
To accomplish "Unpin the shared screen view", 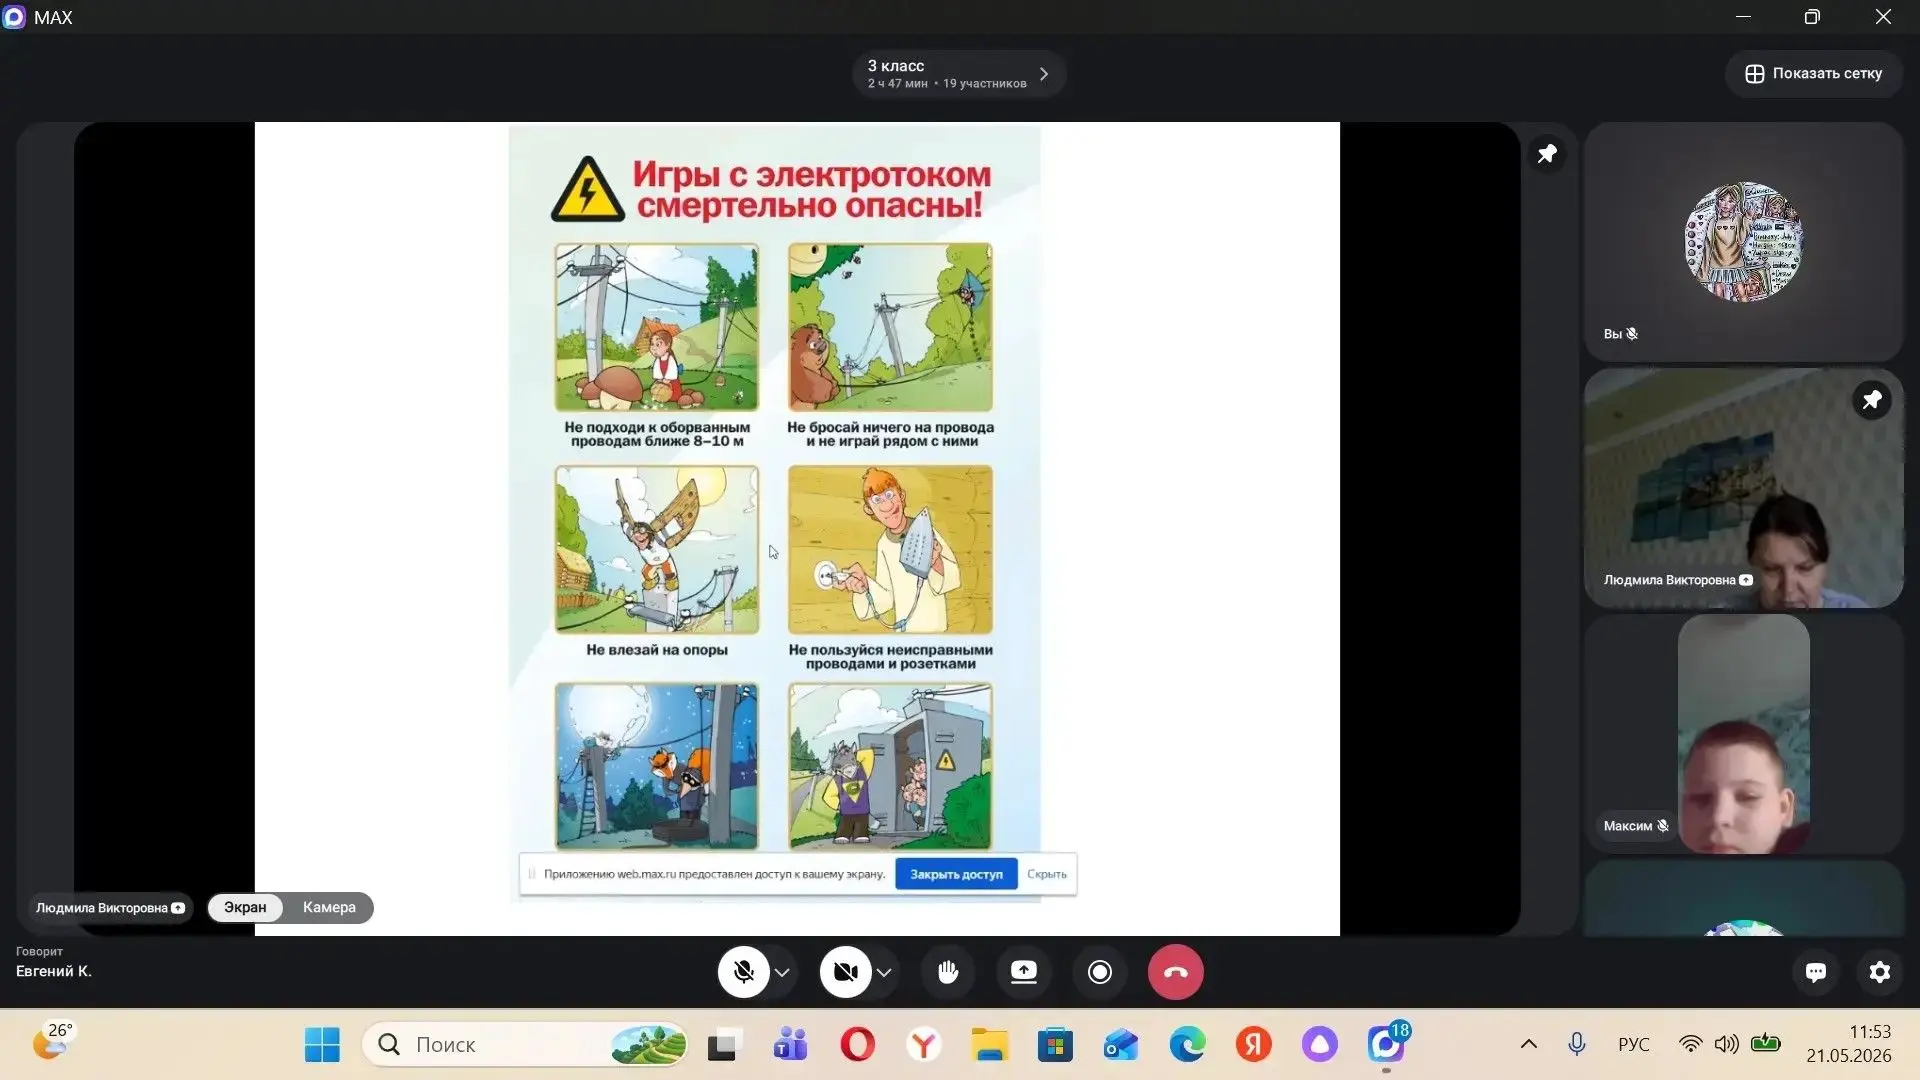I will pyautogui.click(x=1547, y=154).
